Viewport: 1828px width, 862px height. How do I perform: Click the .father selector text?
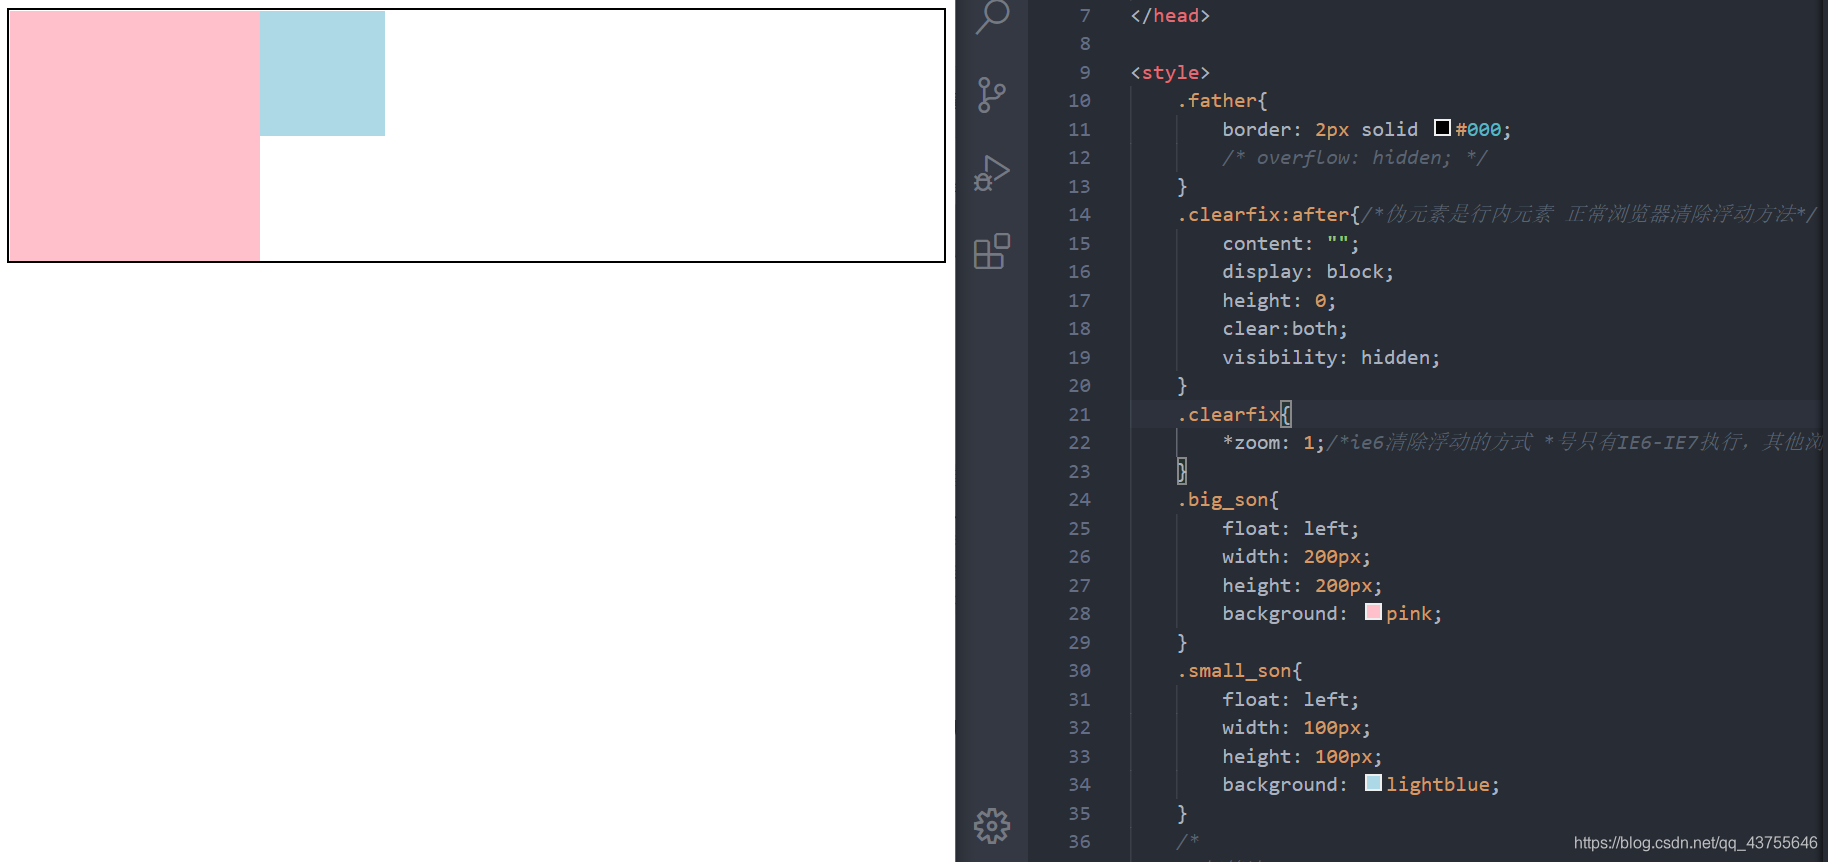pyautogui.click(x=1217, y=101)
